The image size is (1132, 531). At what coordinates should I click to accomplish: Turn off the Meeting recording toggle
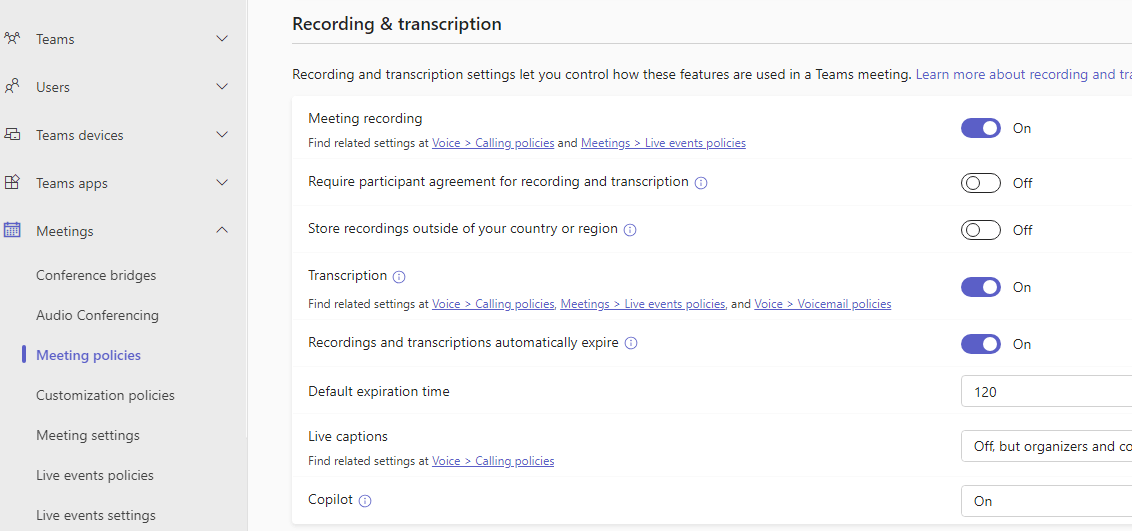[980, 128]
